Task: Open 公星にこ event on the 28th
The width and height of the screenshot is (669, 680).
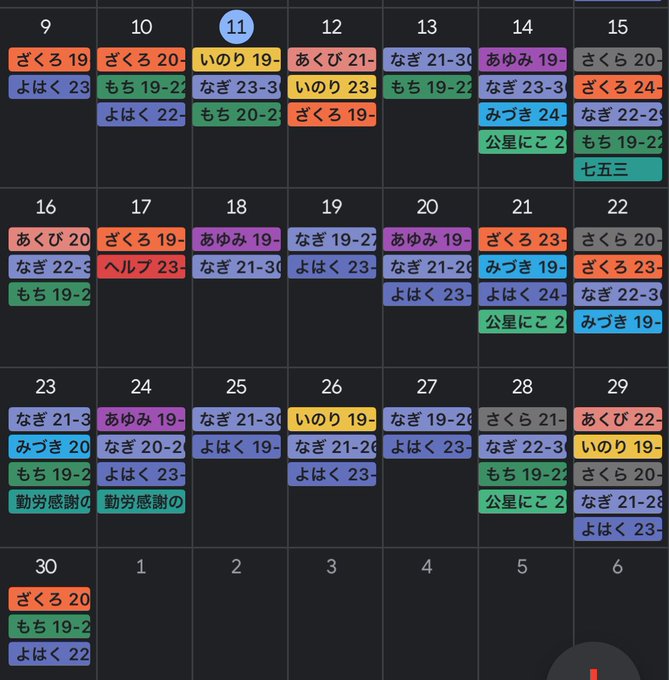Action: tap(523, 502)
